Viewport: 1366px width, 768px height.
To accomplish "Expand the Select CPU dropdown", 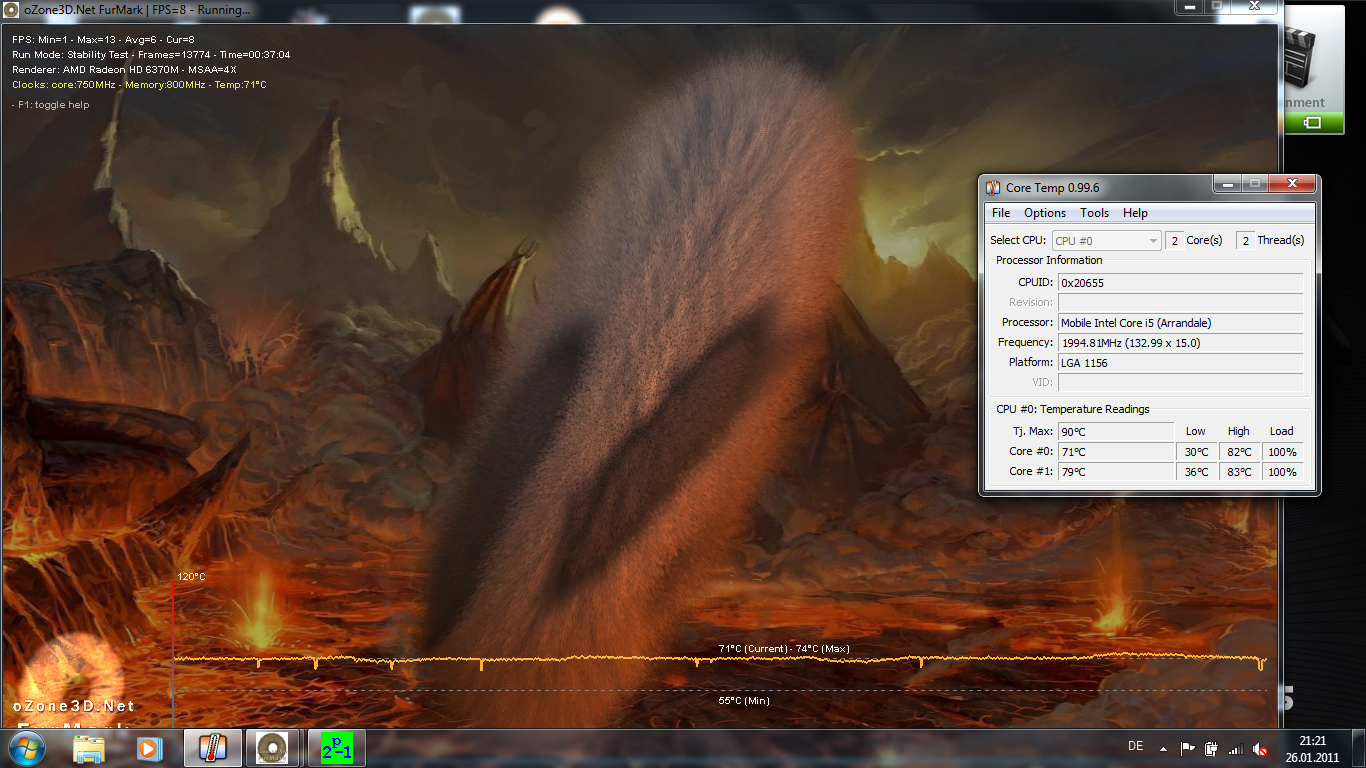I will tap(1107, 240).
